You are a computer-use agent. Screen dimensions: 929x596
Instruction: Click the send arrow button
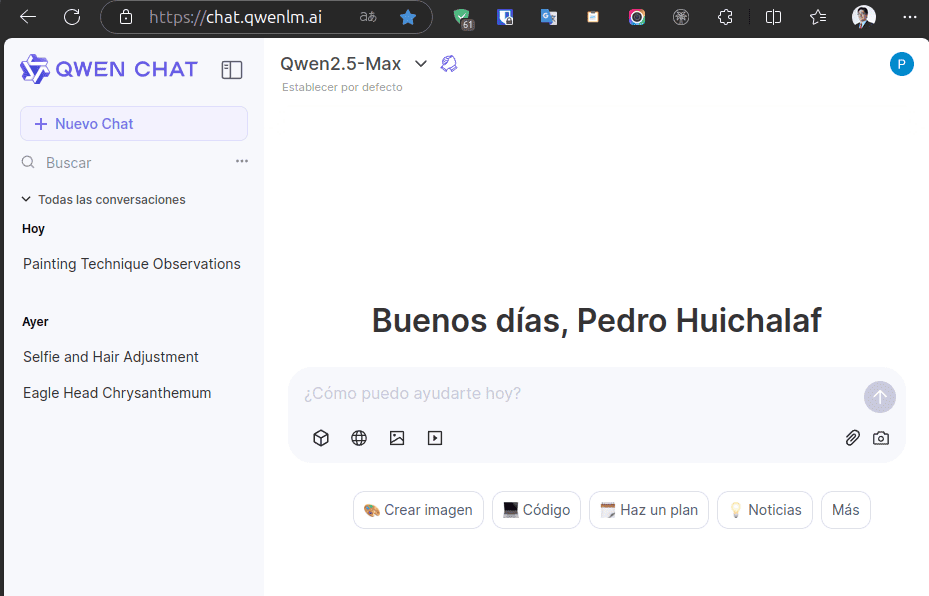[x=879, y=397]
